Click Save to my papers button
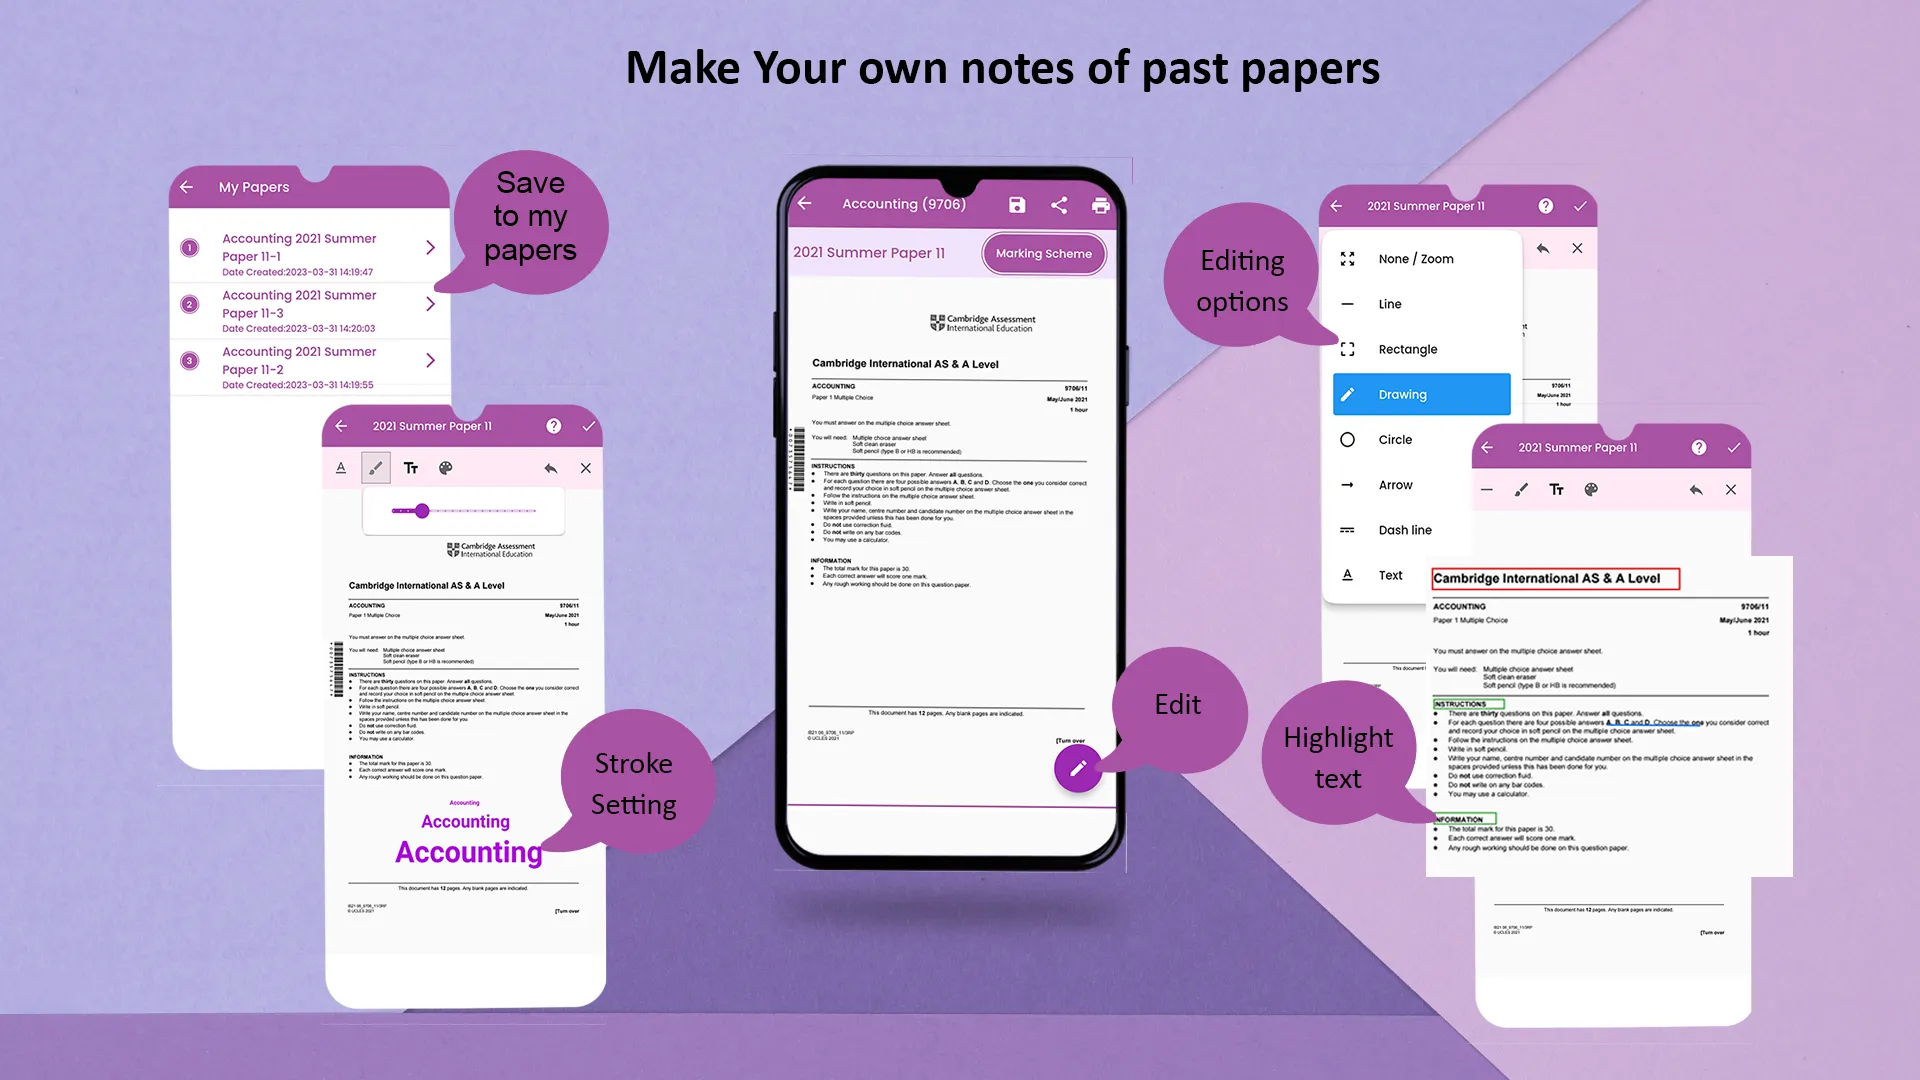The image size is (1920, 1080). [x=1017, y=204]
